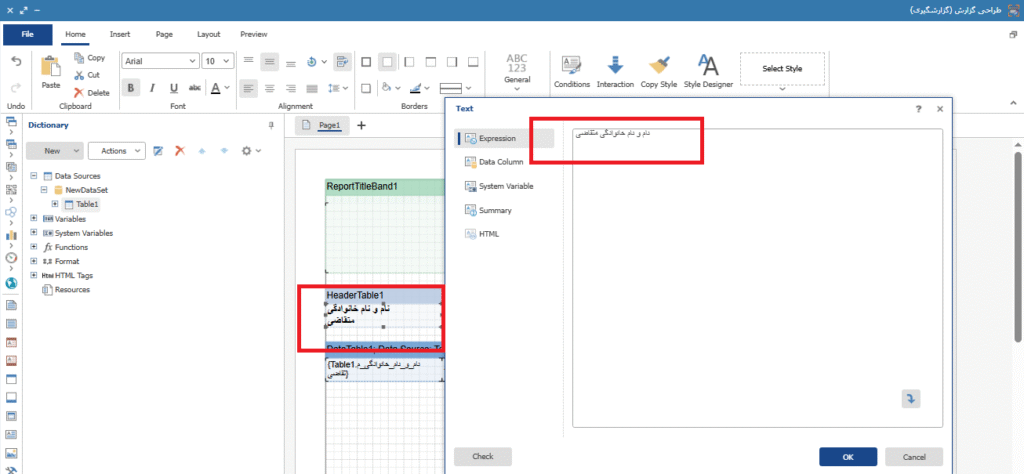Toggle italic text formatting
This screenshot has width=1024, height=474.
click(152, 88)
